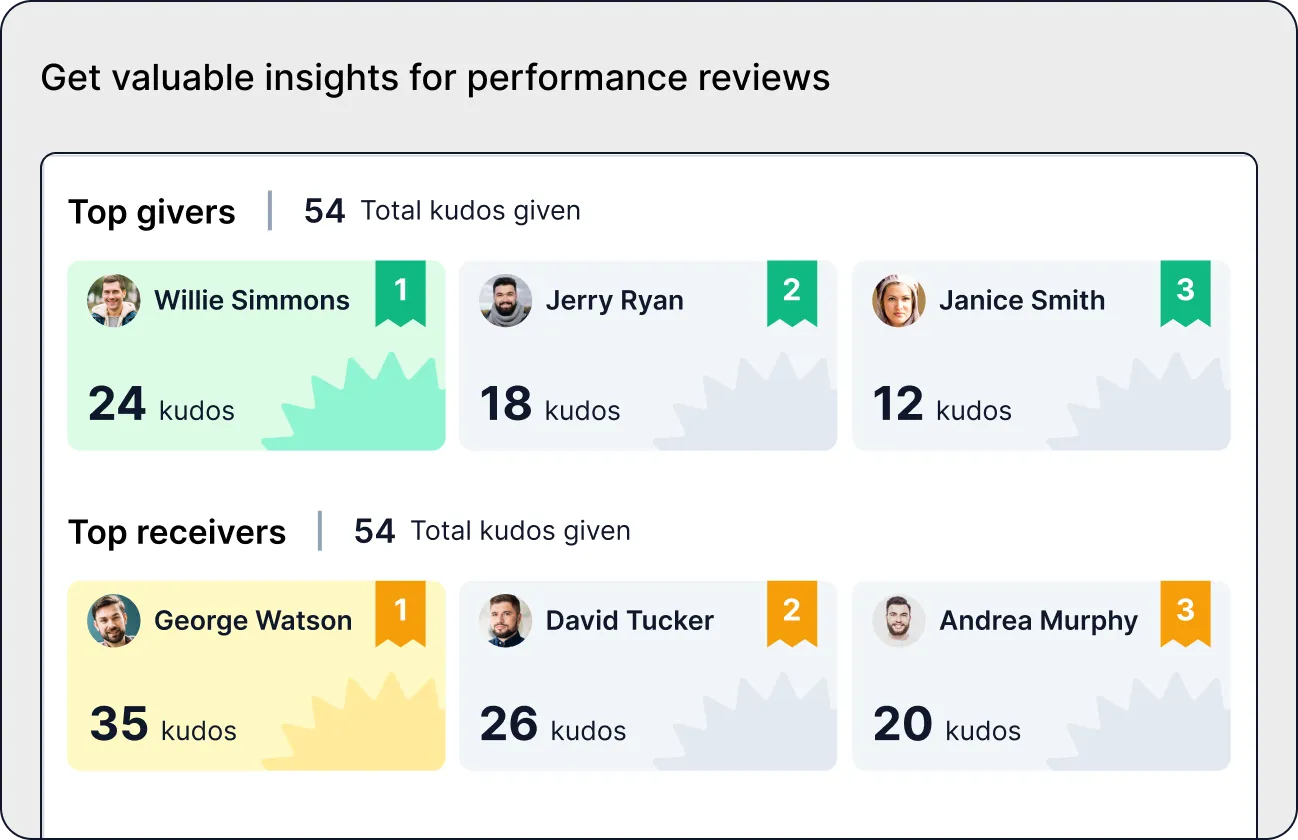Click orange rank 1 ribbon on George Watson
The width and height of the screenshot is (1298, 840).
[x=401, y=613]
